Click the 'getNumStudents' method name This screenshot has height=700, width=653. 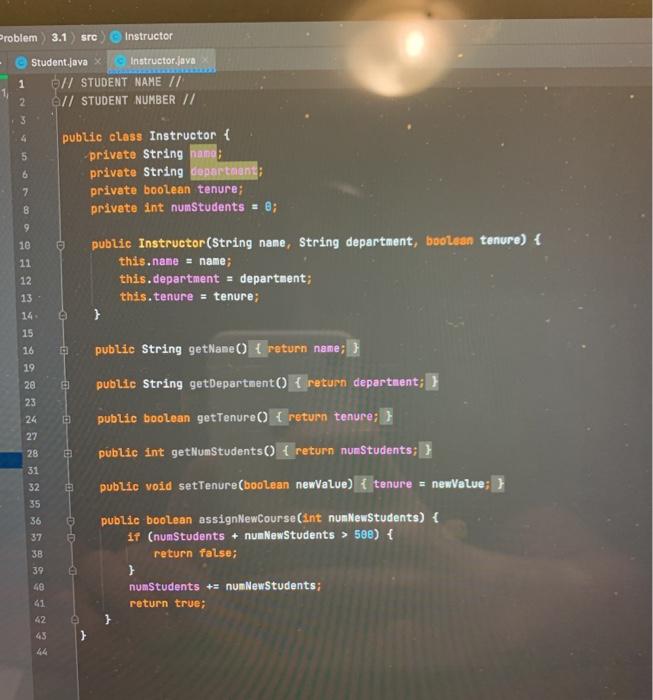(x=217, y=452)
